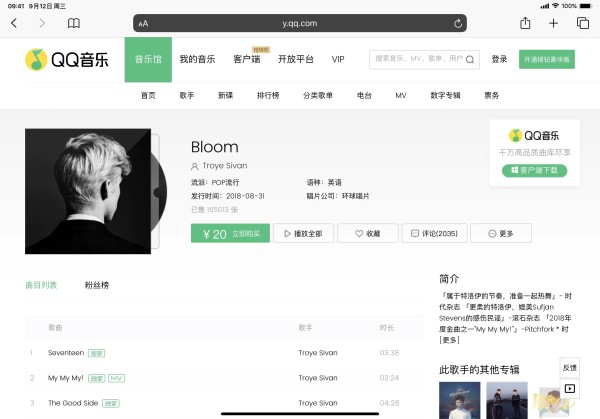Tap the AA reader text-size control
This screenshot has width=600, height=419.
click(143, 24)
